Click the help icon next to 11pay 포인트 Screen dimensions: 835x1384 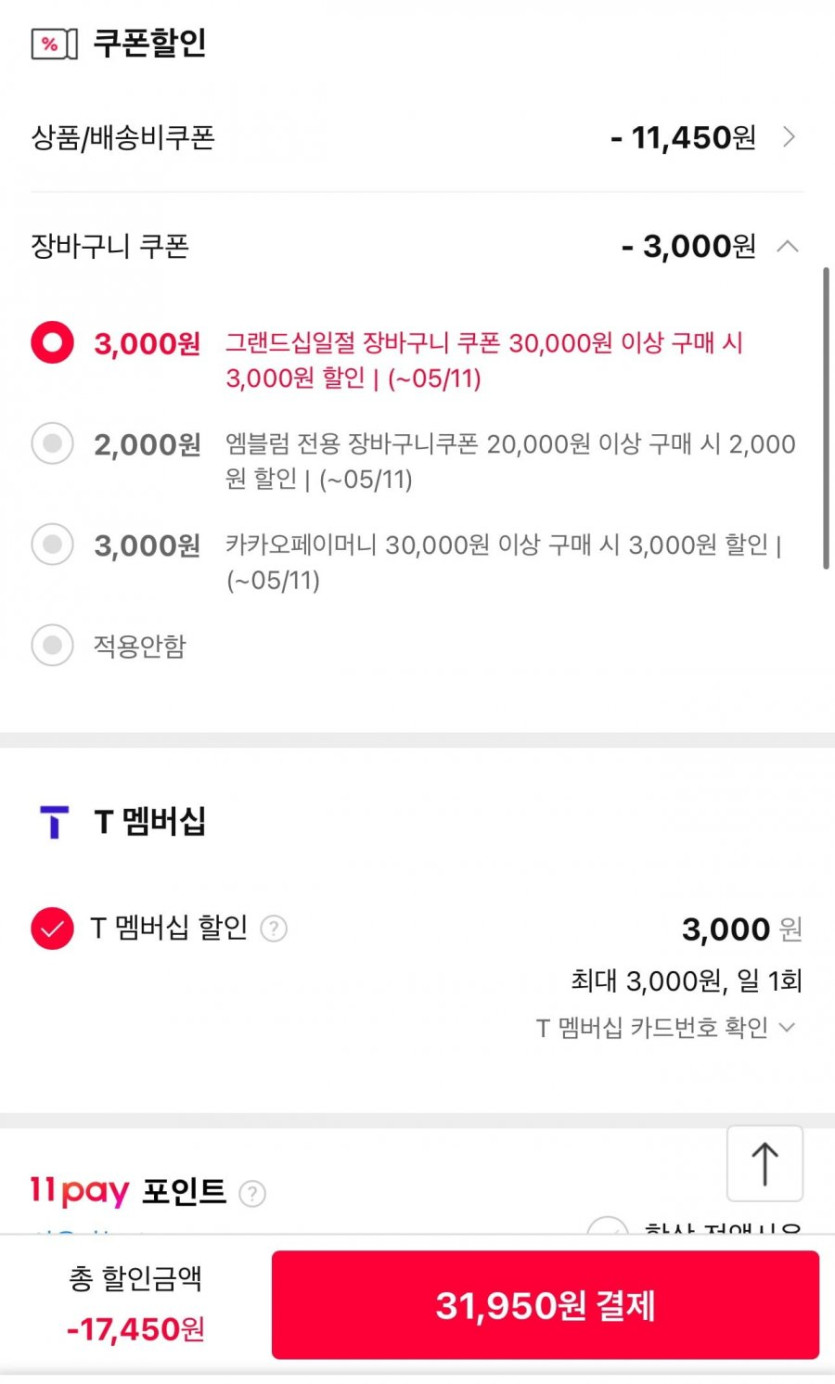pos(253,1193)
